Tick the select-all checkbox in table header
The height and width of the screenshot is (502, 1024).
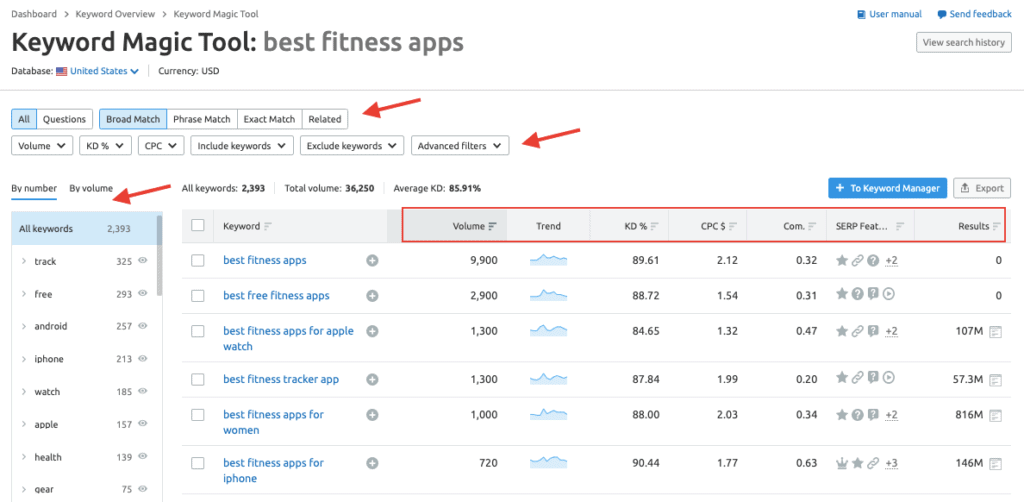[198, 226]
